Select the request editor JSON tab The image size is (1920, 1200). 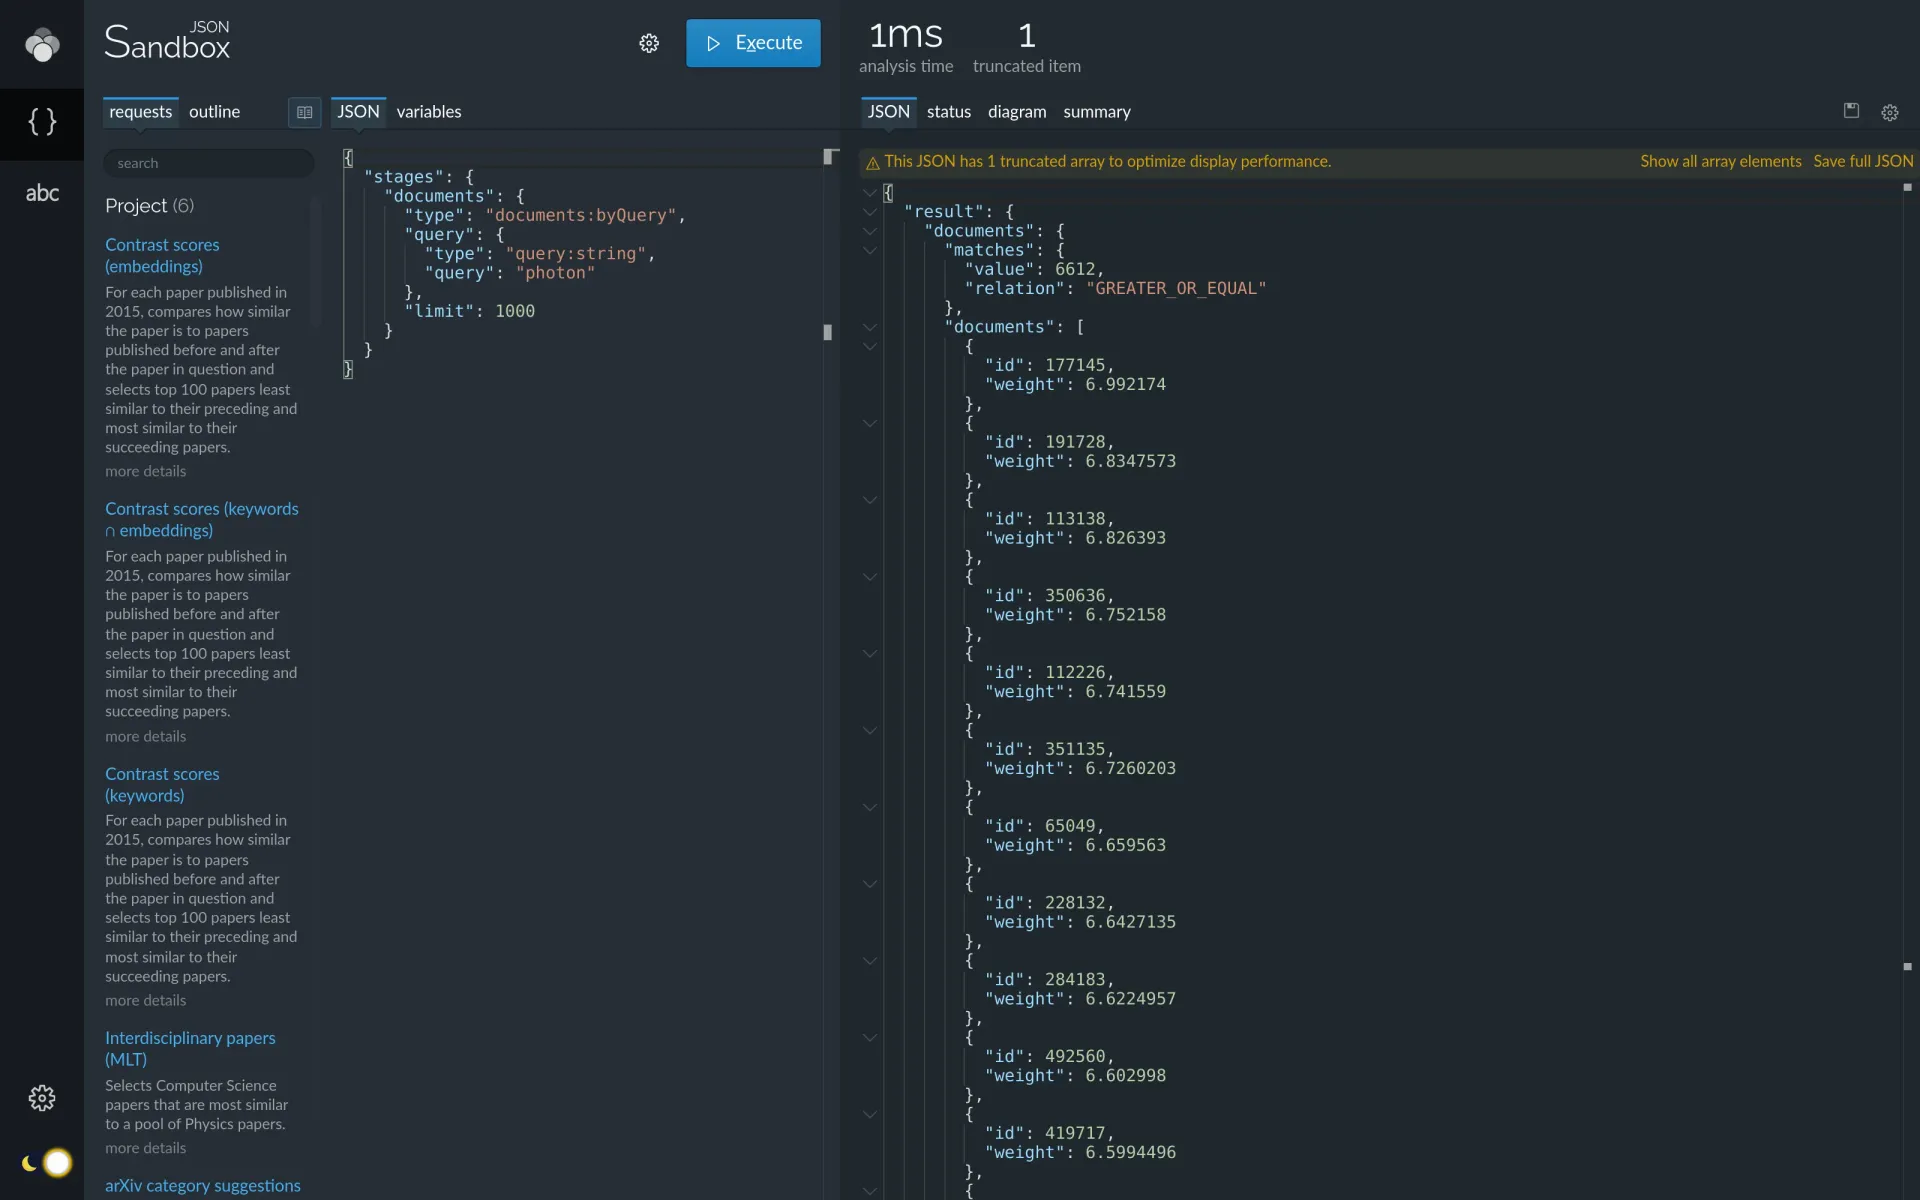coord(358,112)
